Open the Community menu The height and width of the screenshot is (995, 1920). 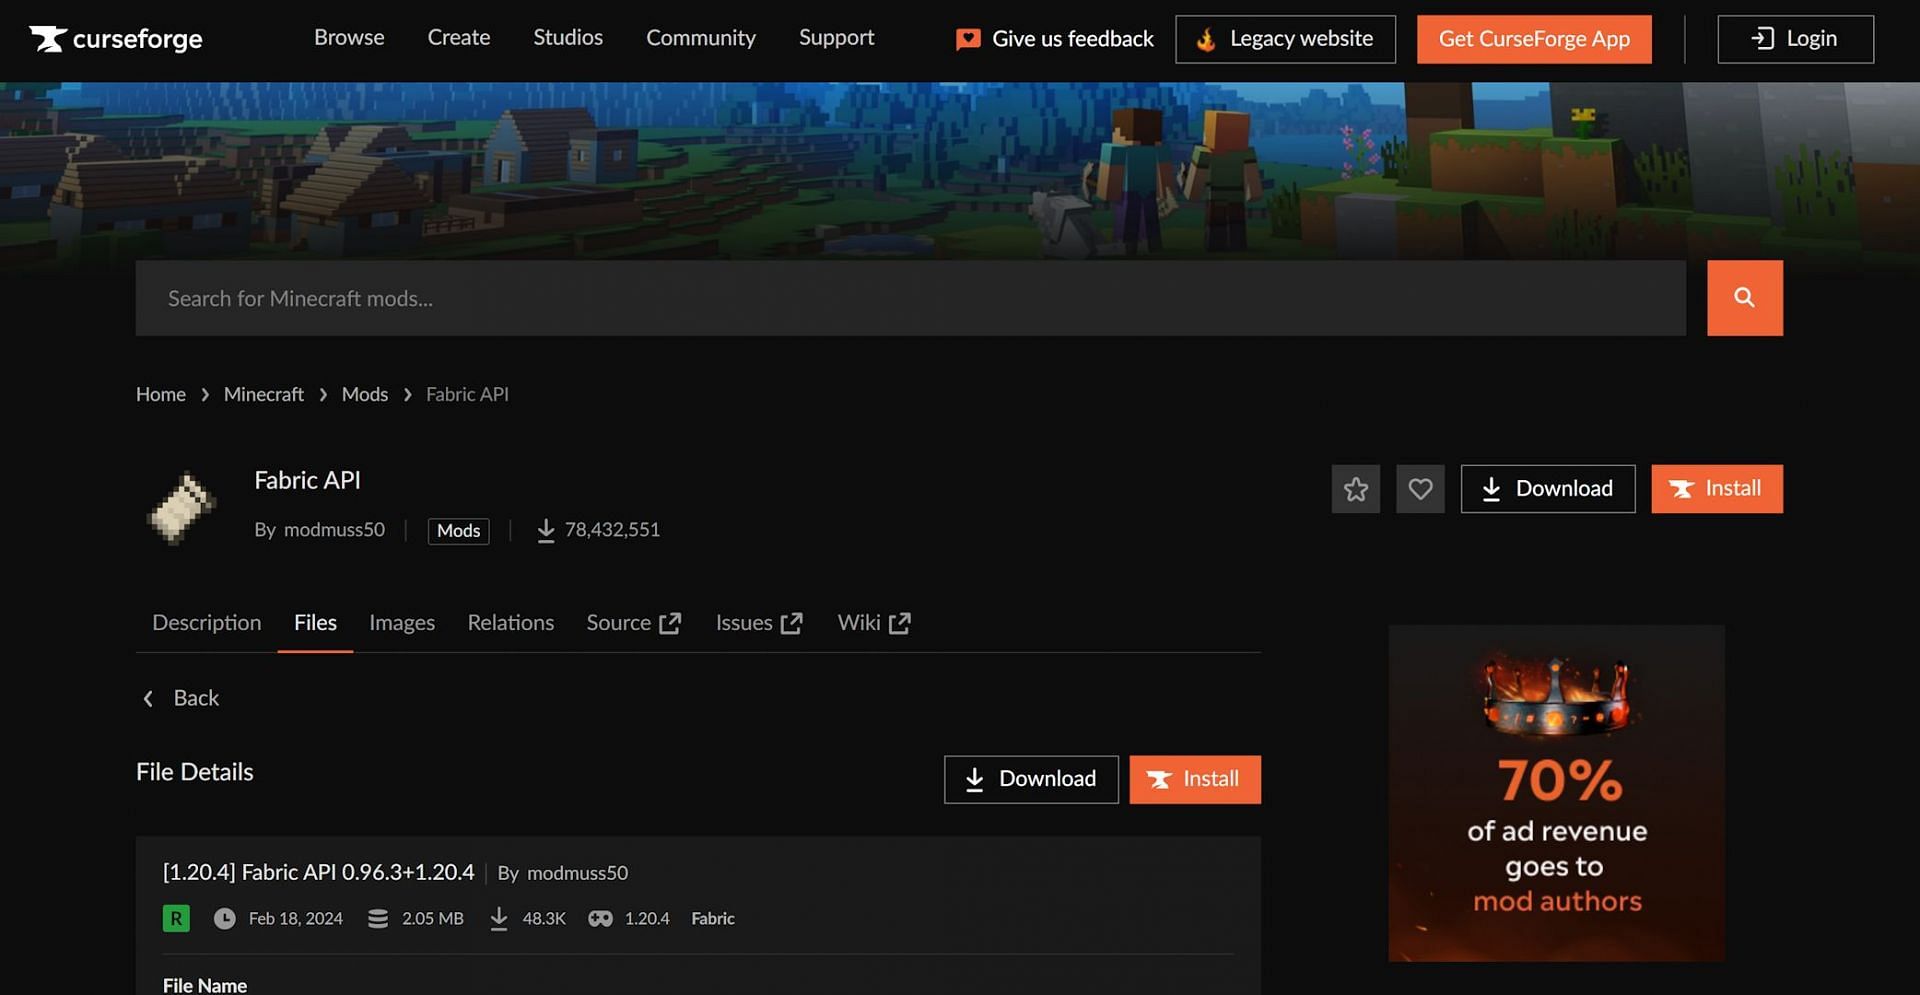click(x=700, y=38)
